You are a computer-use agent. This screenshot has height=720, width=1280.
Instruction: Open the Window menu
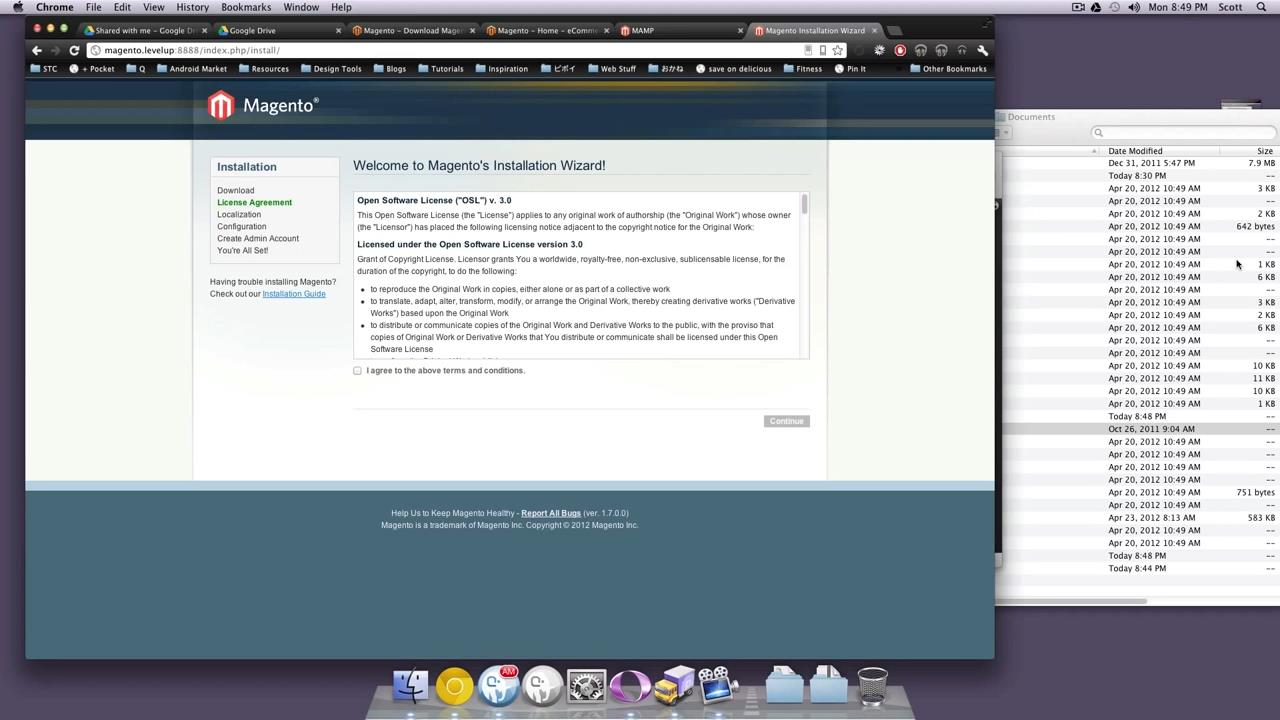[301, 7]
